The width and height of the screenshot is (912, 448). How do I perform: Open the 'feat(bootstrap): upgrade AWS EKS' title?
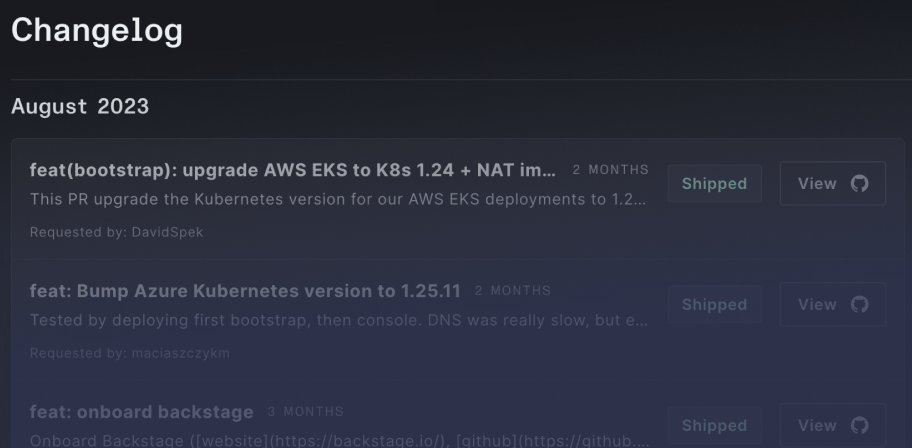pyautogui.click(x=293, y=170)
